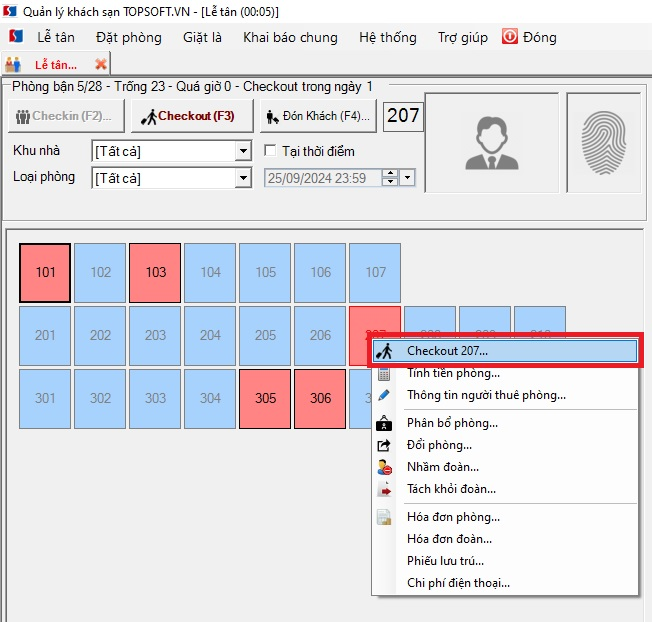Click the Checkin (F2) button
The width and height of the screenshot is (652, 622).
point(66,116)
